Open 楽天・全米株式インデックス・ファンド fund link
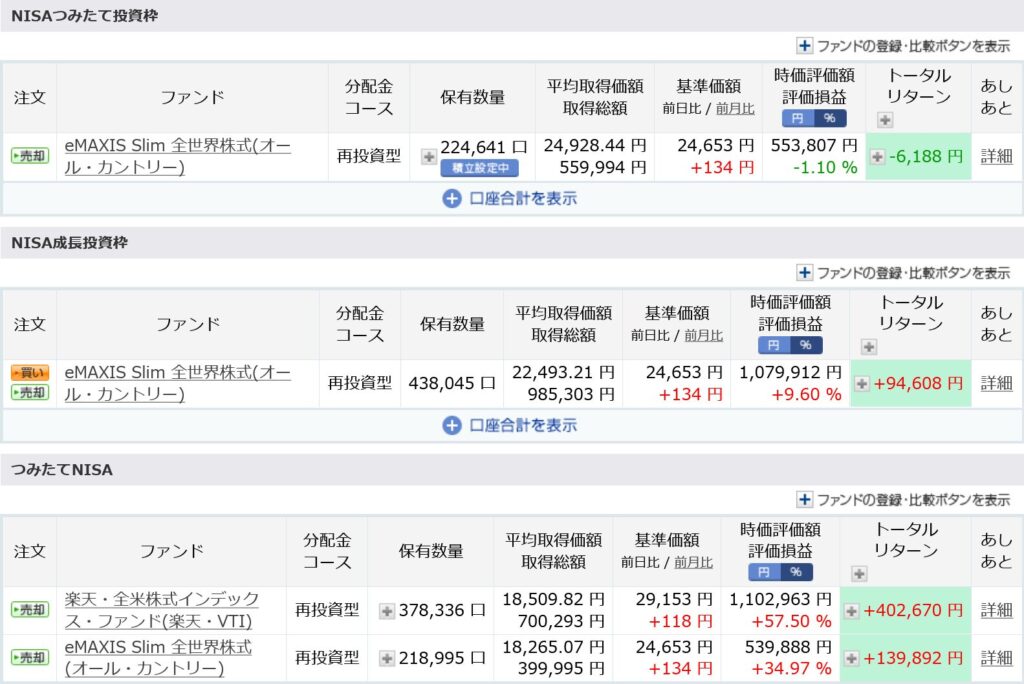This screenshot has width=1024, height=684. [x=162, y=610]
